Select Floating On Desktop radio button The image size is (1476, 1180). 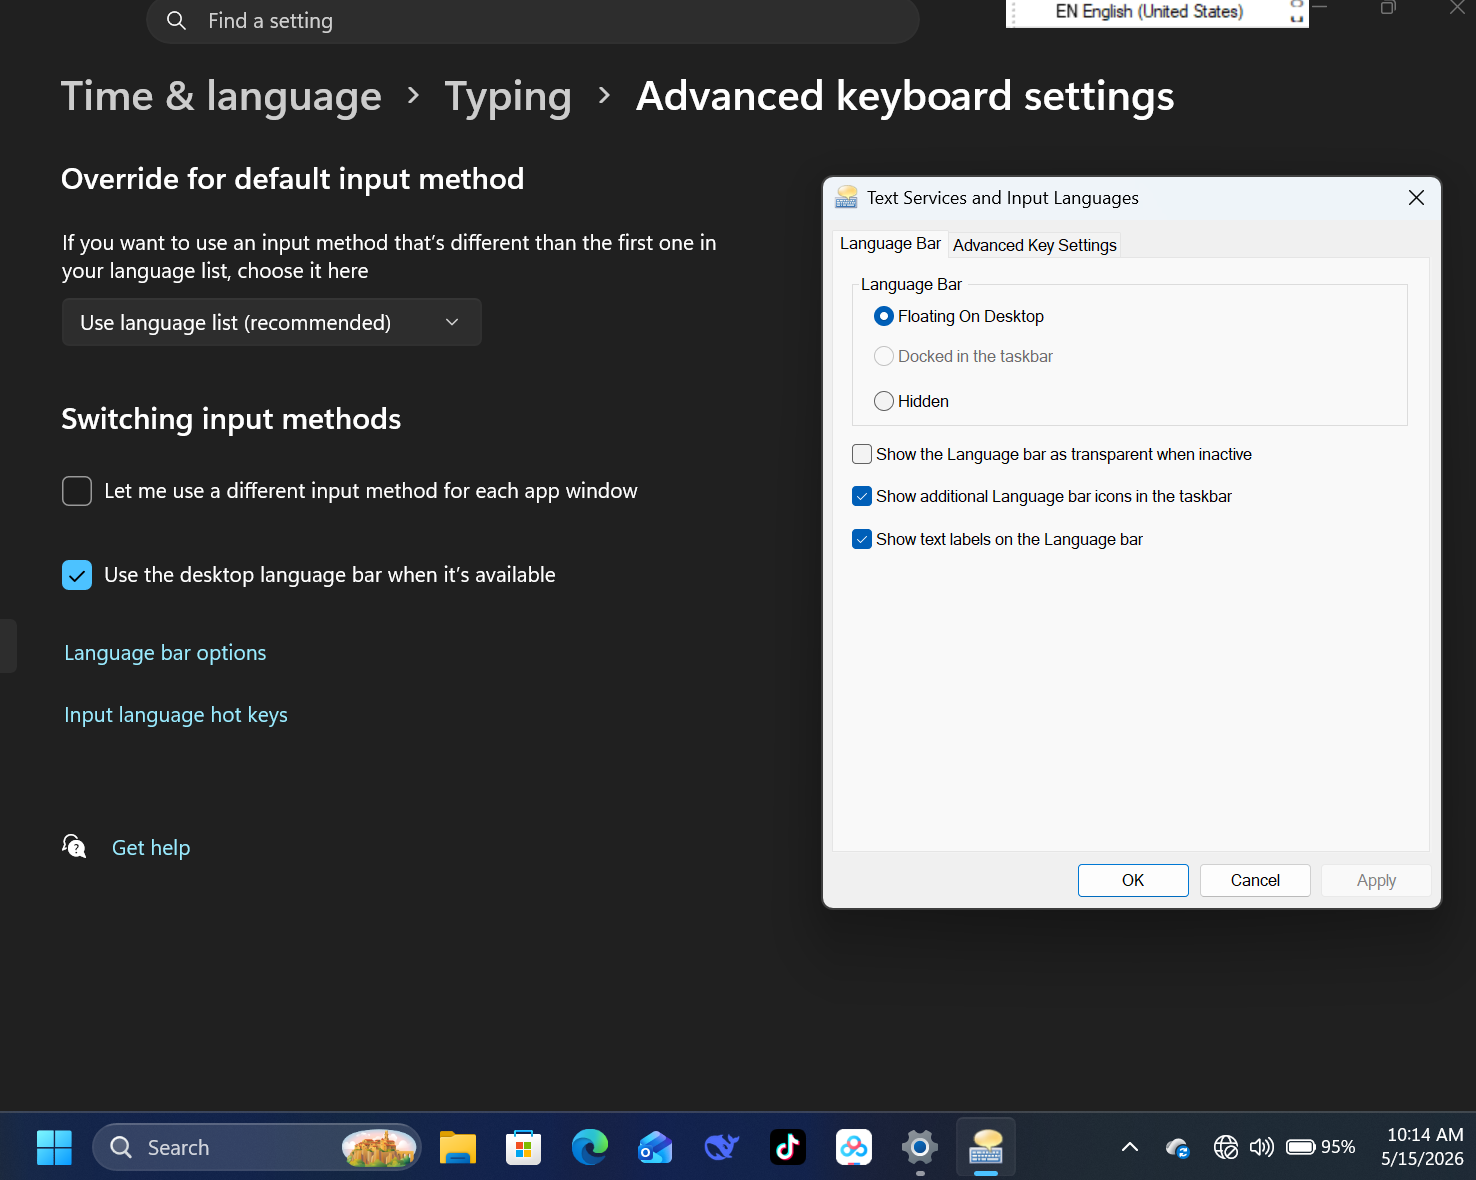click(884, 316)
